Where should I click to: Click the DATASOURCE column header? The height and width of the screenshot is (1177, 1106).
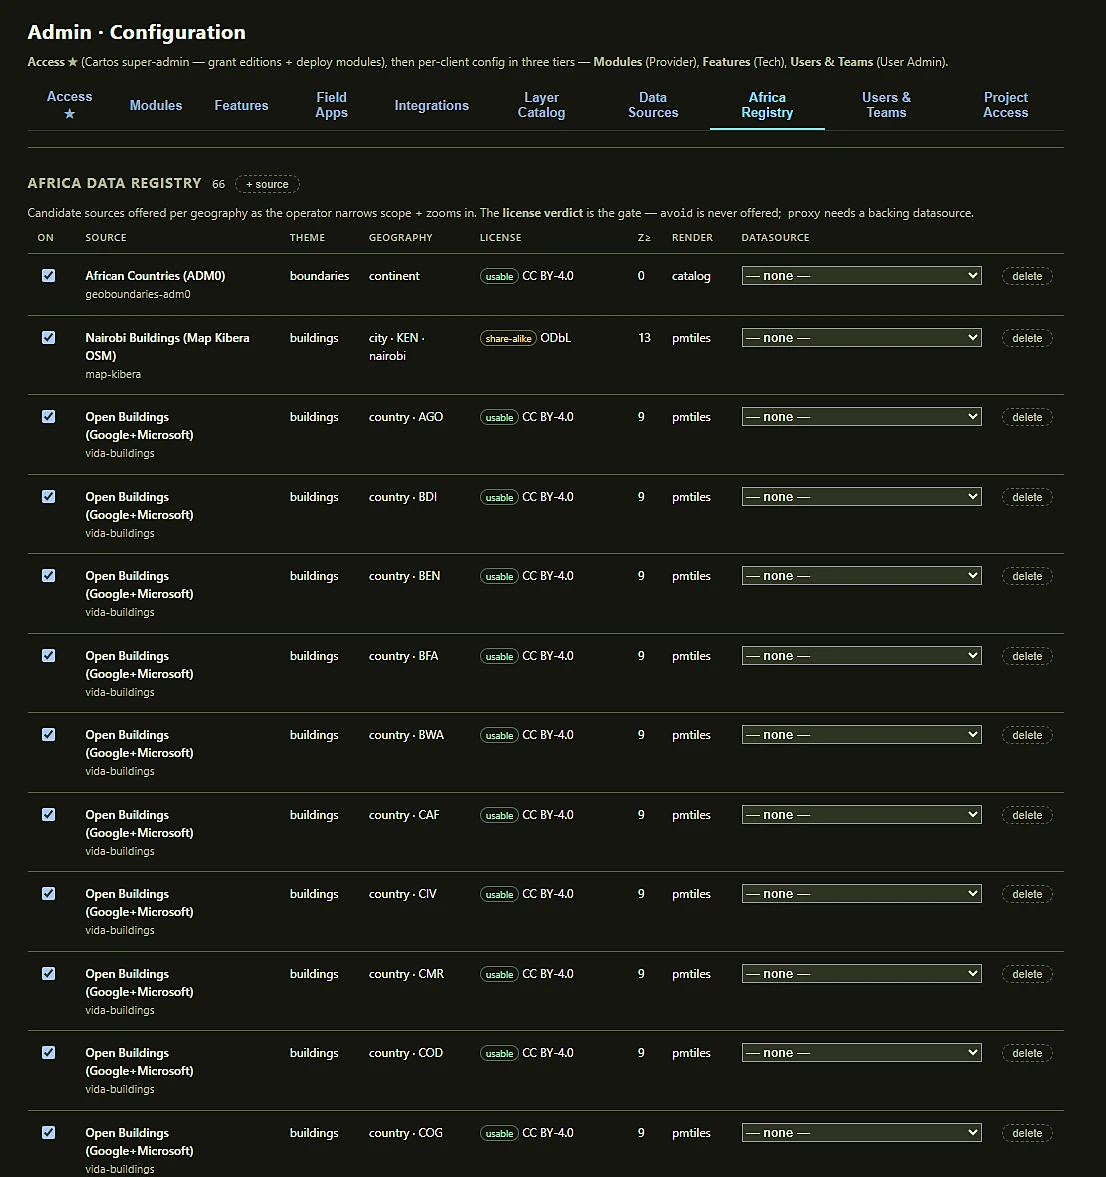point(776,237)
